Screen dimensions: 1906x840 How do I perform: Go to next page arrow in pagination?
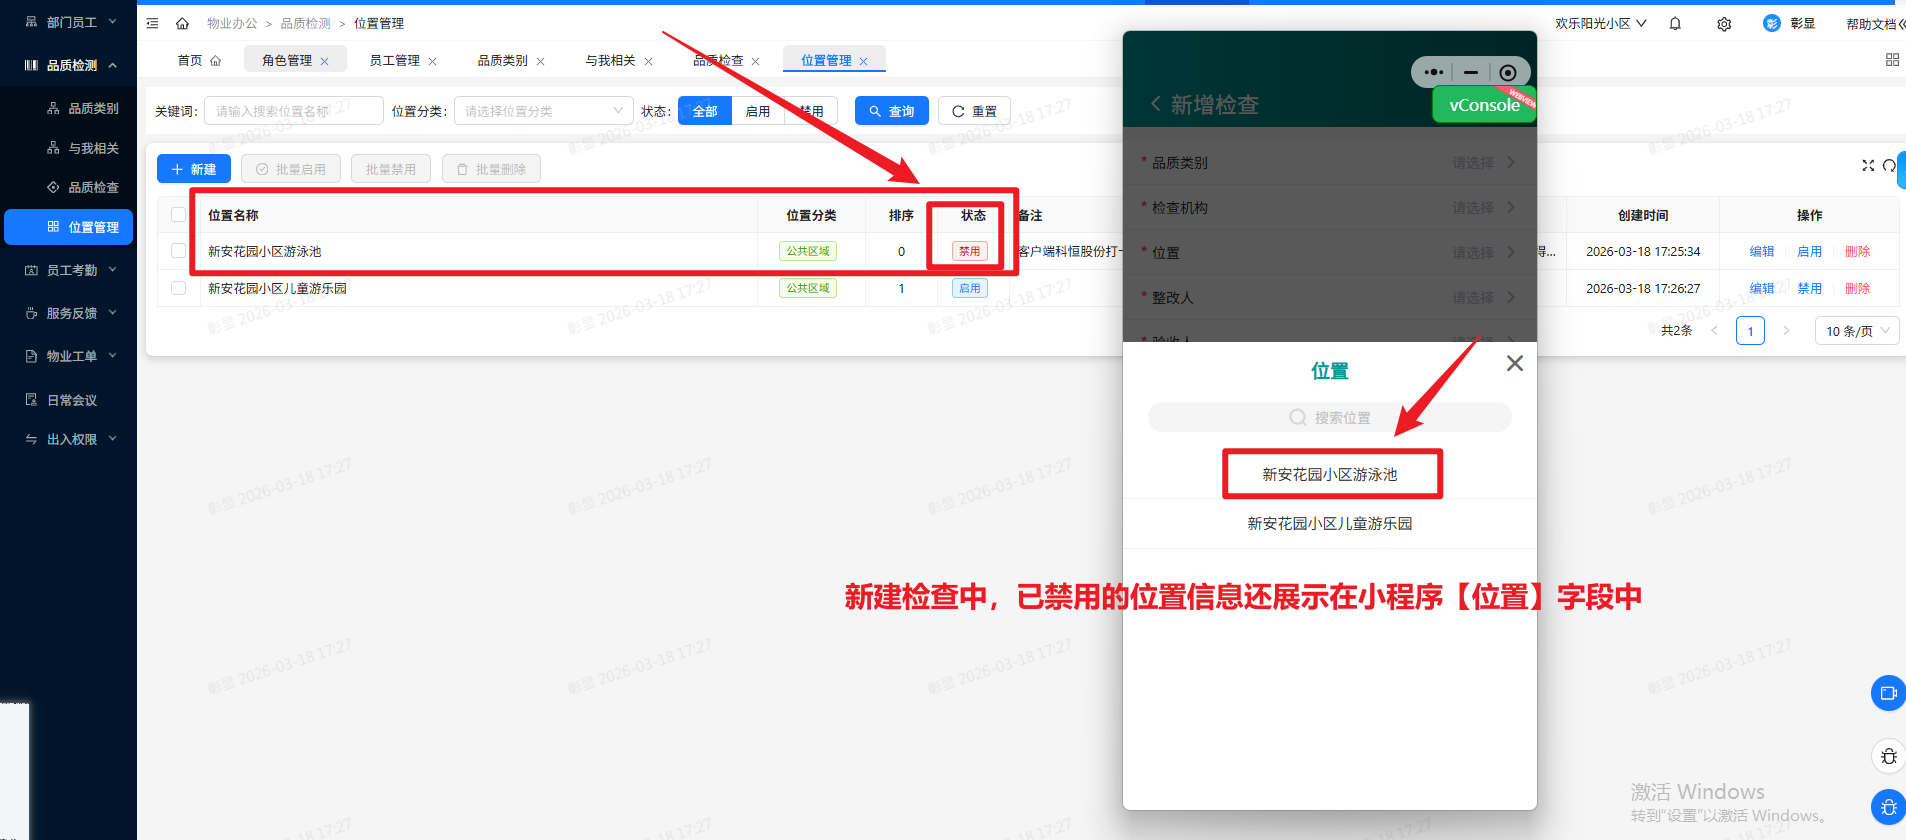tap(1786, 330)
